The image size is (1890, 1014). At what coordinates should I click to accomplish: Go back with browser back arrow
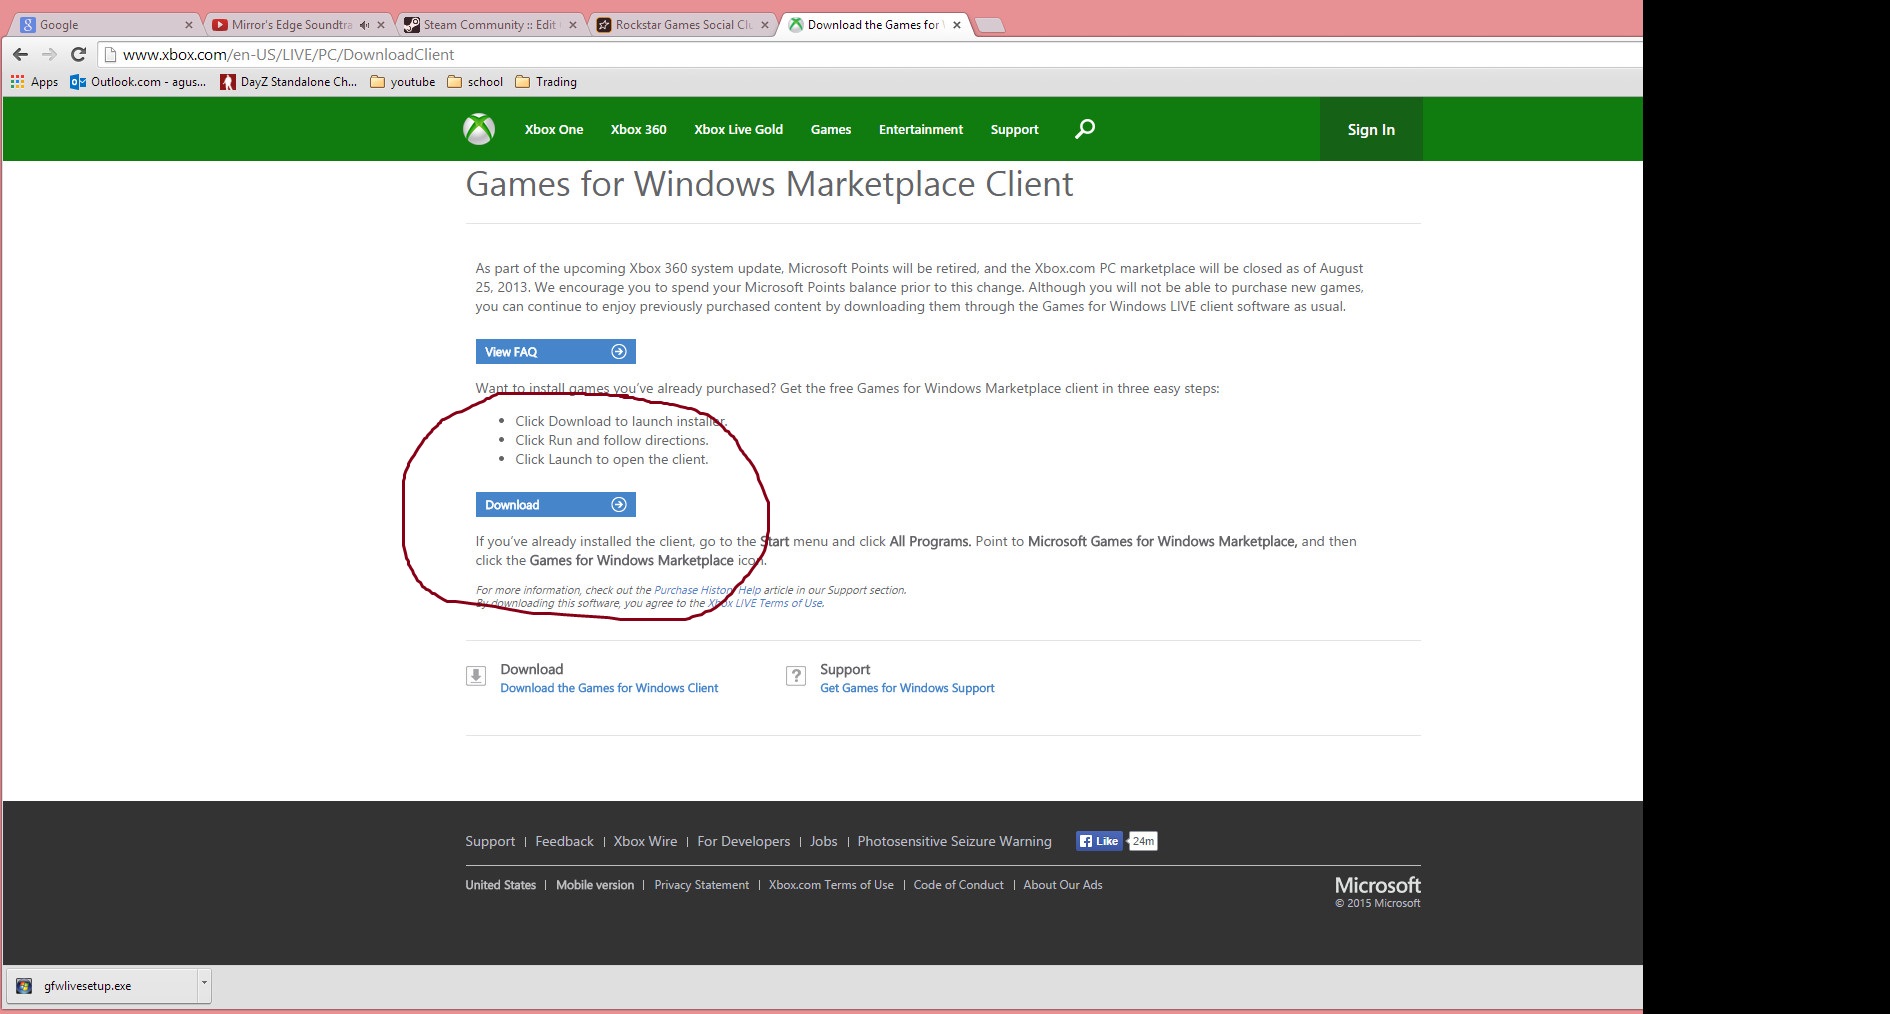[21, 54]
